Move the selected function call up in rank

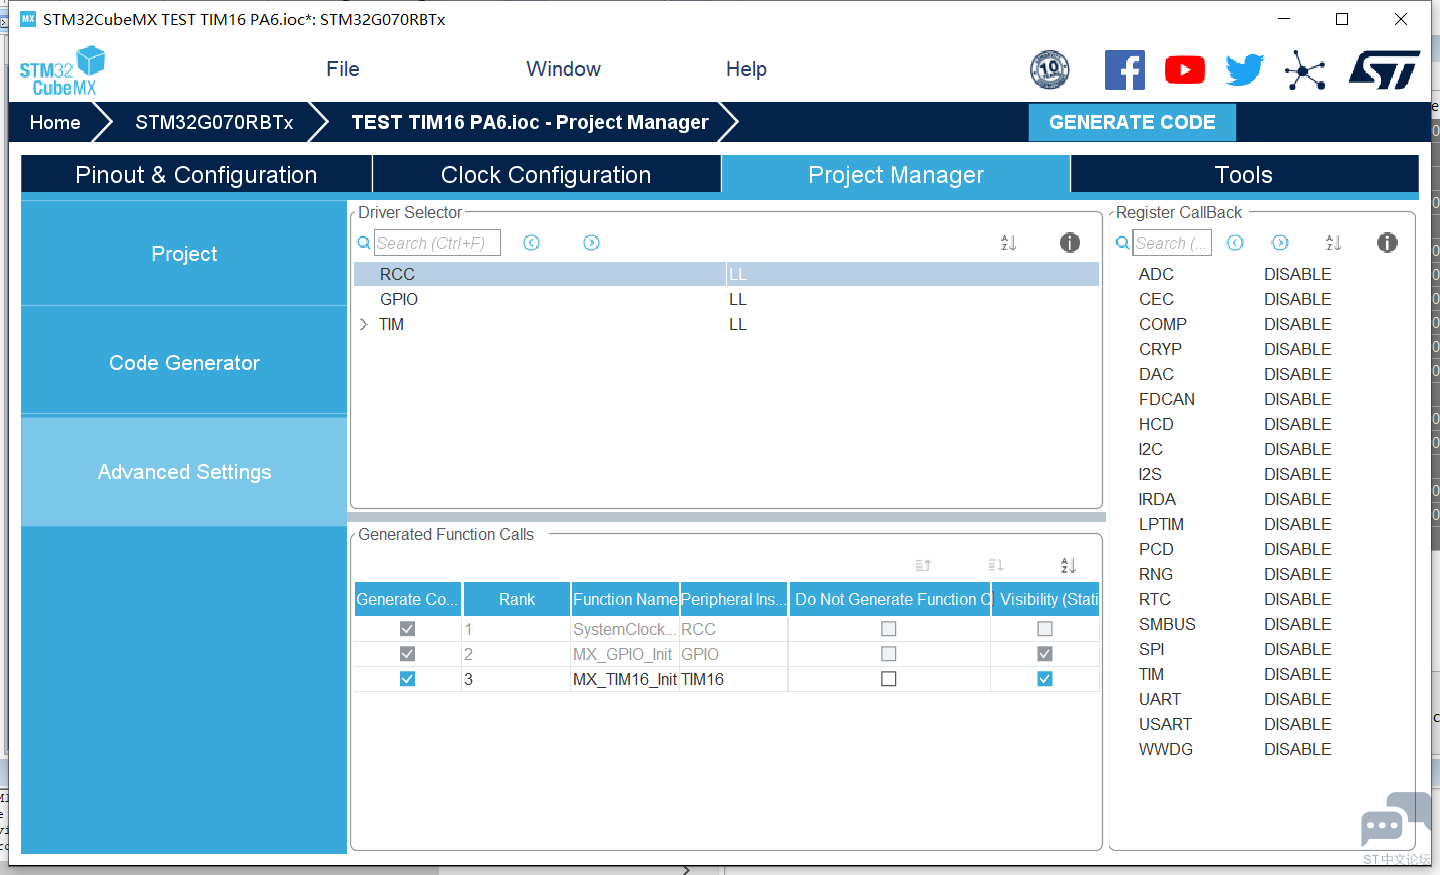pyautogui.click(x=923, y=566)
